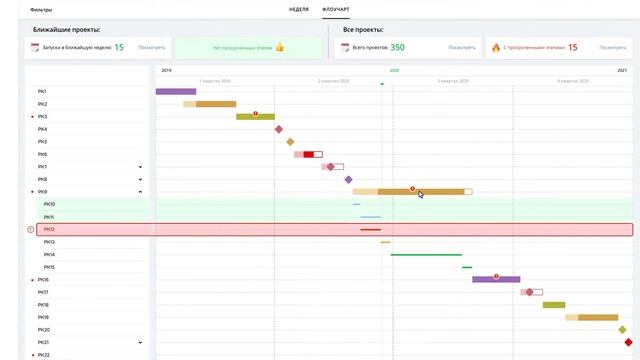Select the PK2 row label
The image size is (640, 360).
tap(42, 104)
